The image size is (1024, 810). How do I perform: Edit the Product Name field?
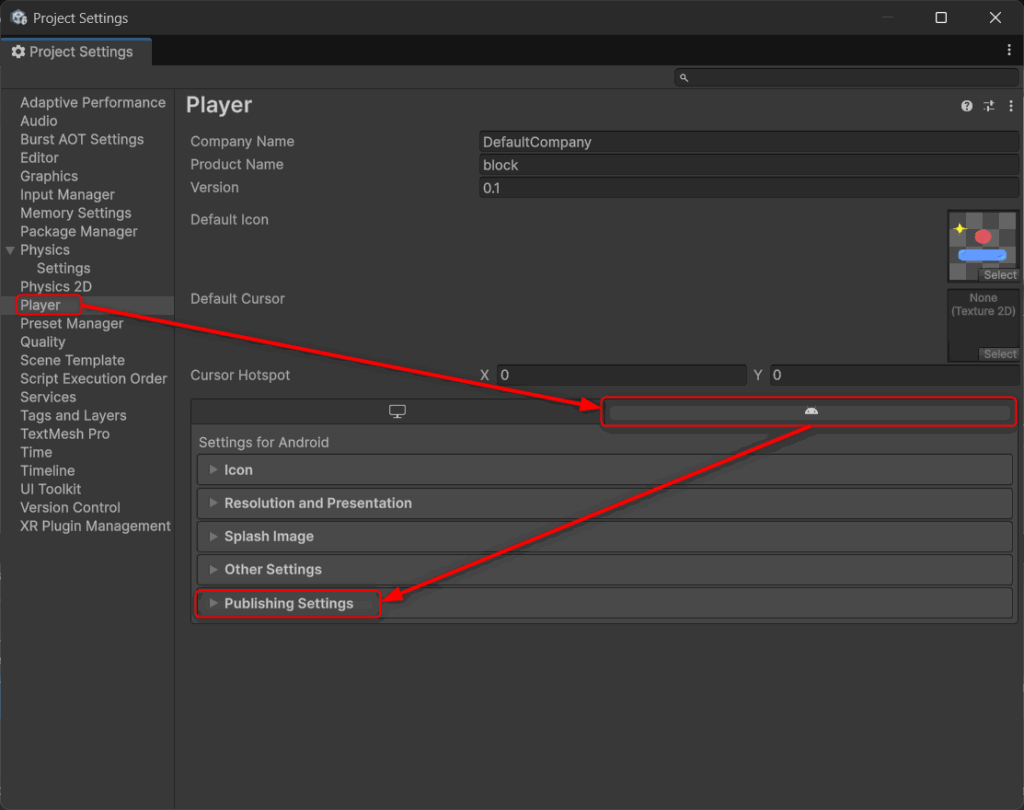(748, 165)
